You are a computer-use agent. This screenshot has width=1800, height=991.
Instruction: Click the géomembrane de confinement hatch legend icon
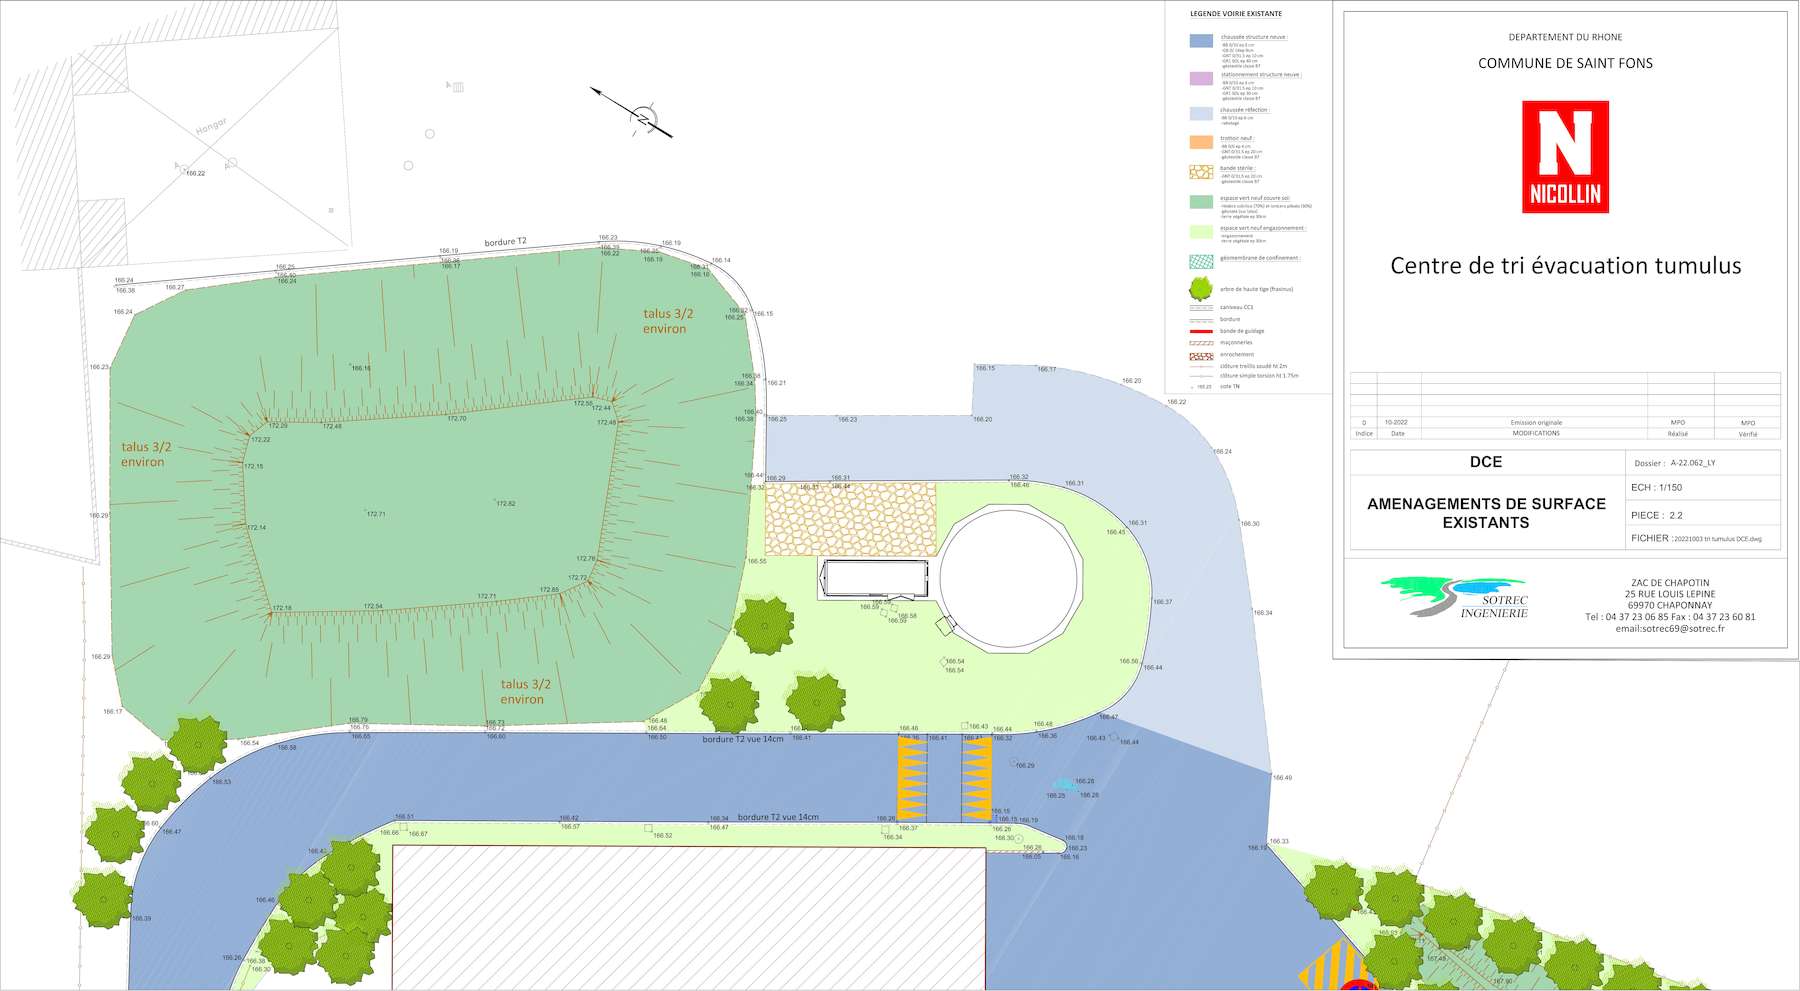[x=1201, y=261]
